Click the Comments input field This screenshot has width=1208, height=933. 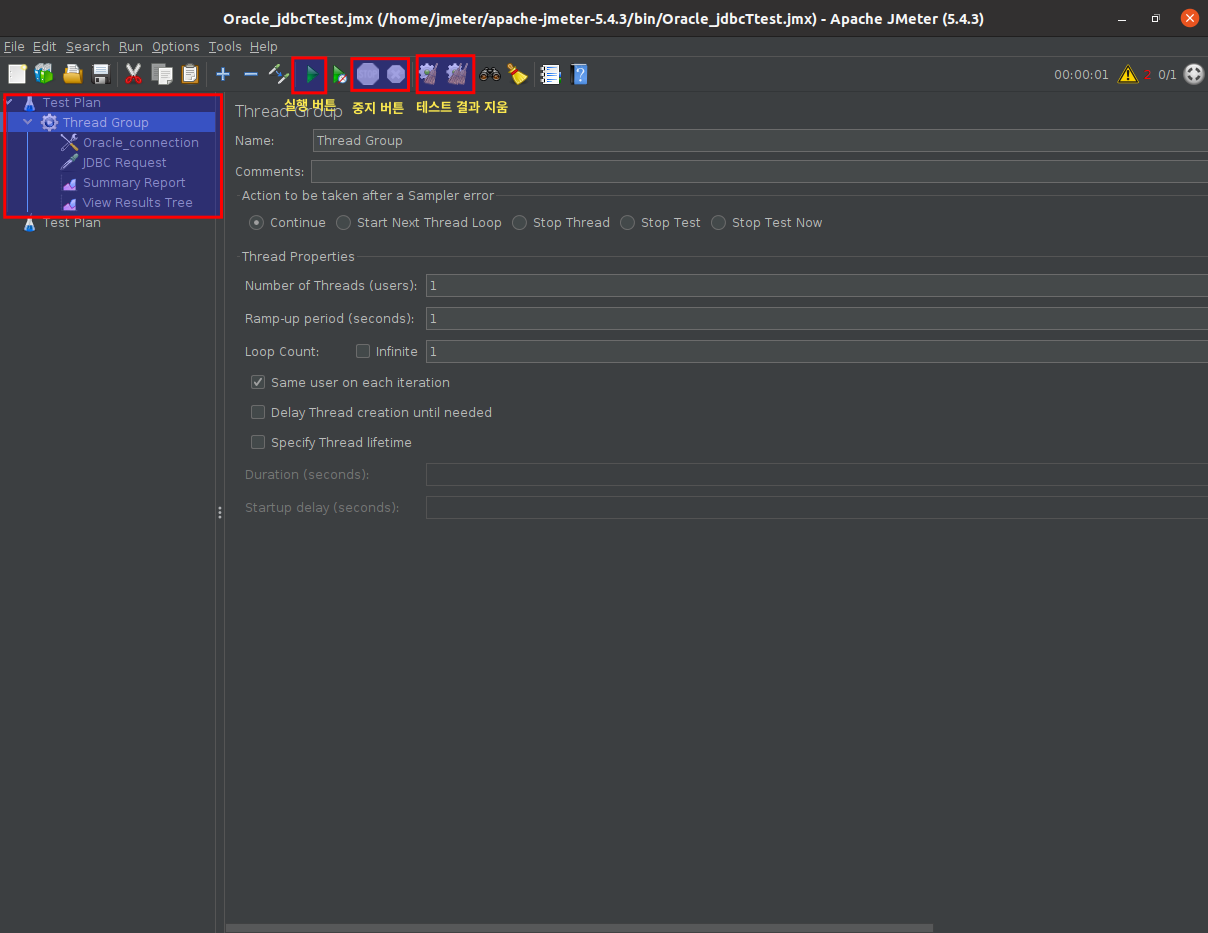759,171
